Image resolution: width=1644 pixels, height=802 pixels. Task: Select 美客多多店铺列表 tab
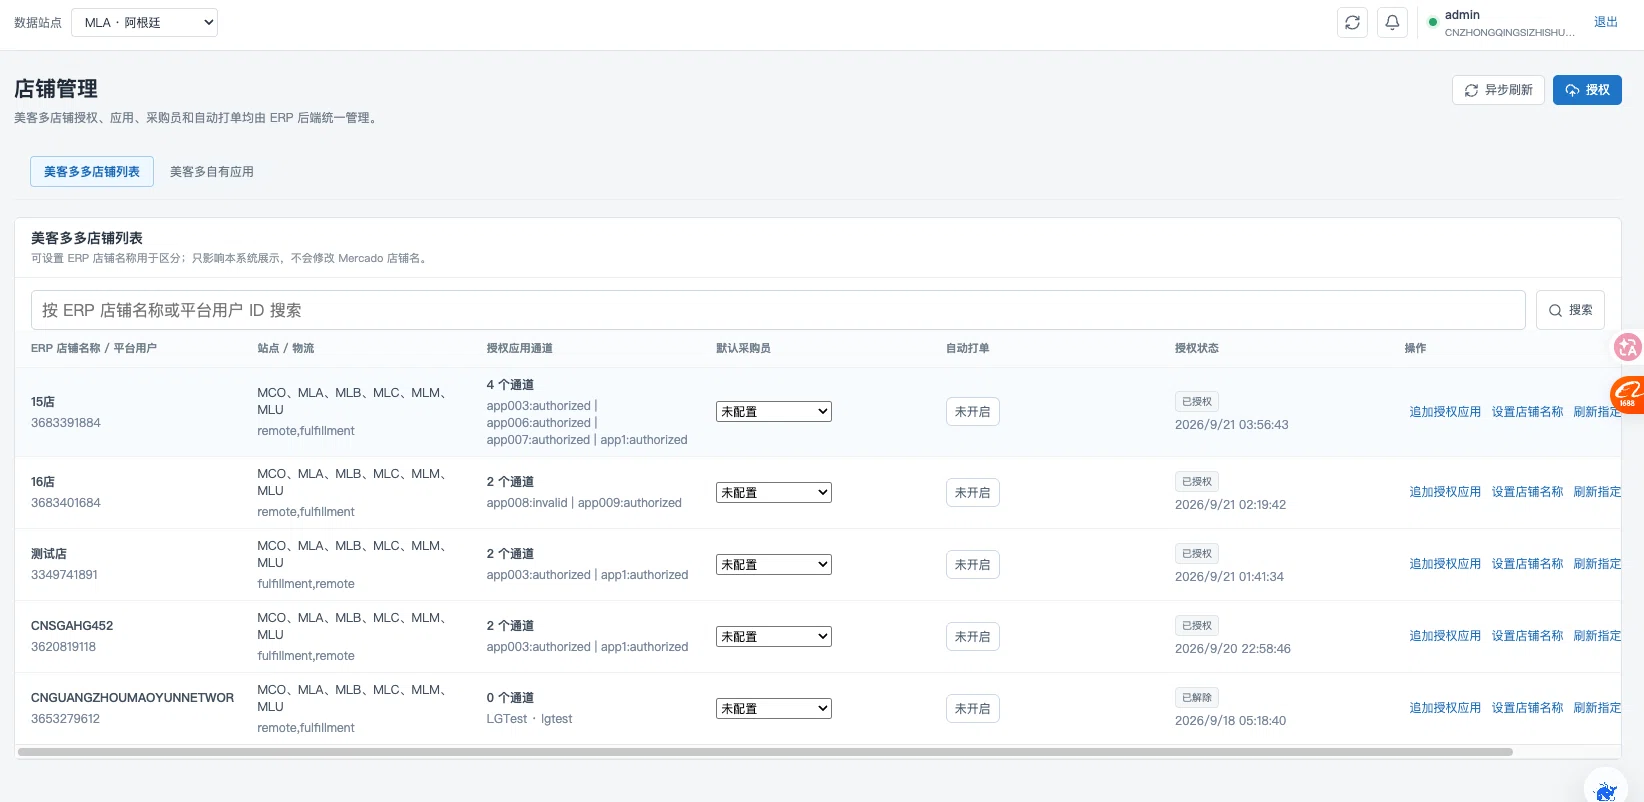[92, 172]
